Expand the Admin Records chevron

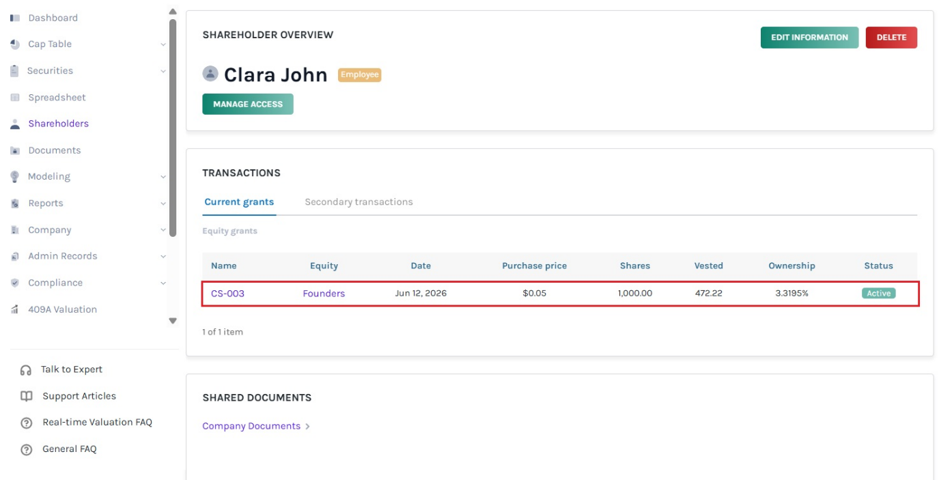tap(163, 257)
